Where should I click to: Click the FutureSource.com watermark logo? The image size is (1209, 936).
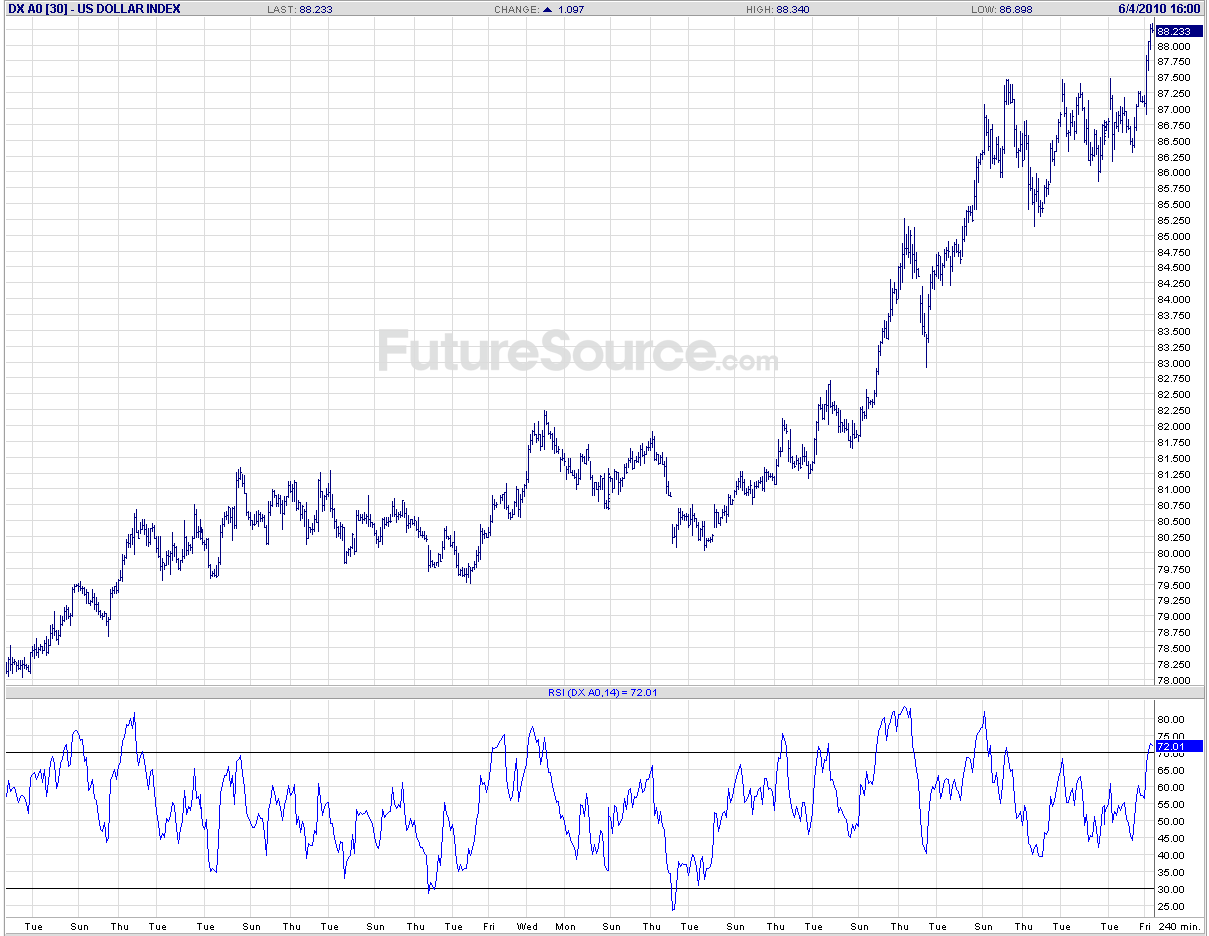point(577,353)
